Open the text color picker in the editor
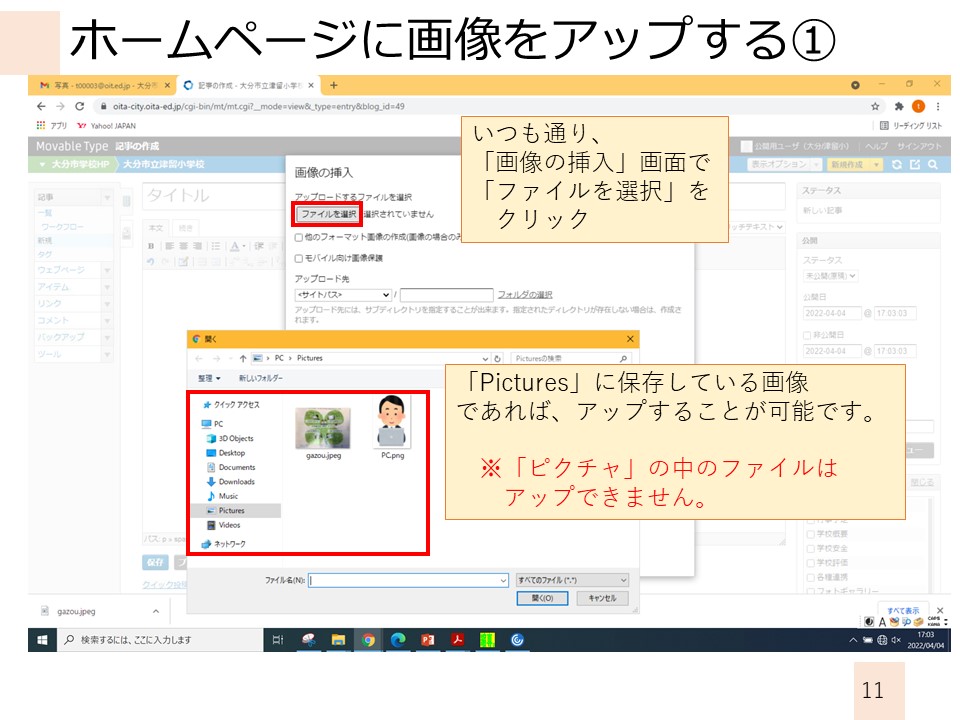This screenshot has width=960, height=720. click(234, 246)
